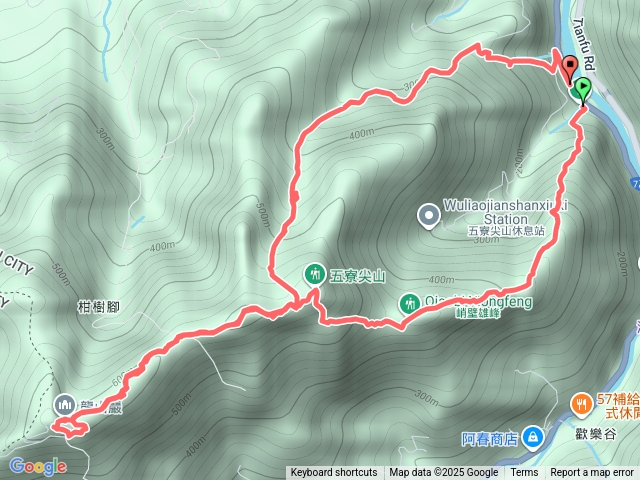Open the 阿春商店 shop marker
The width and height of the screenshot is (640, 480).
coord(534,438)
